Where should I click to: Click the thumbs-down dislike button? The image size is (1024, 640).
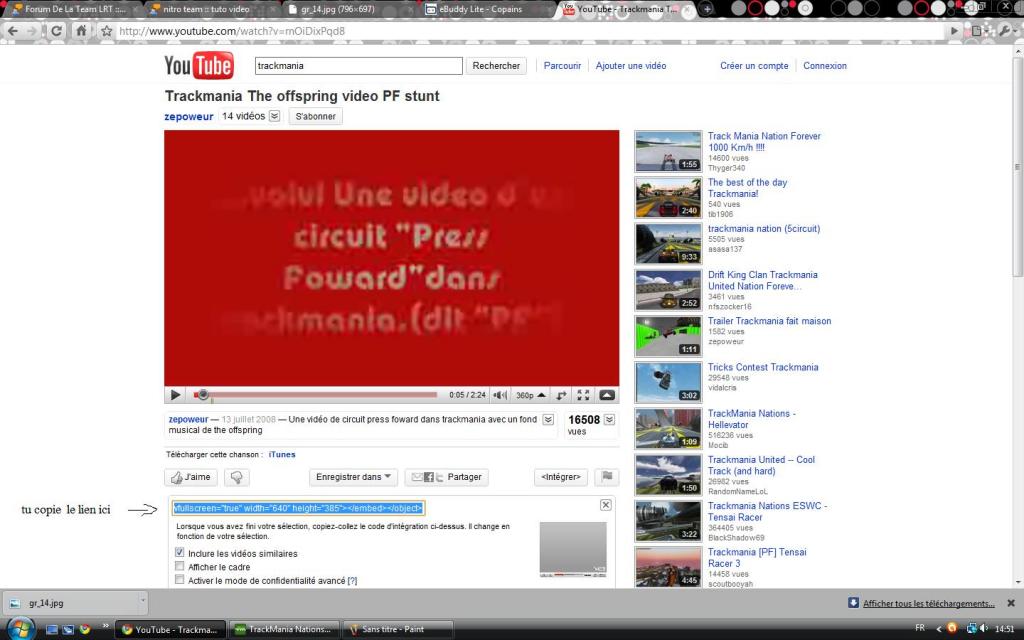(x=236, y=477)
